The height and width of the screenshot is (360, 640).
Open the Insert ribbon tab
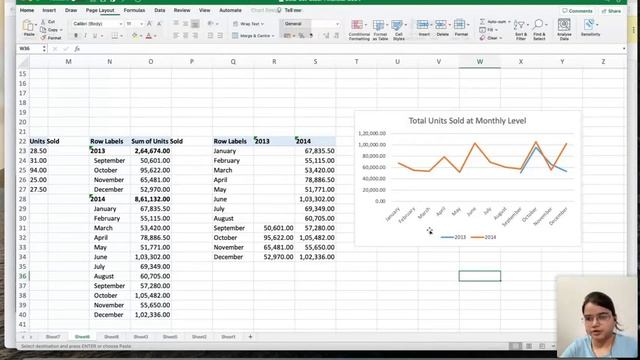[x=49, y=10]
